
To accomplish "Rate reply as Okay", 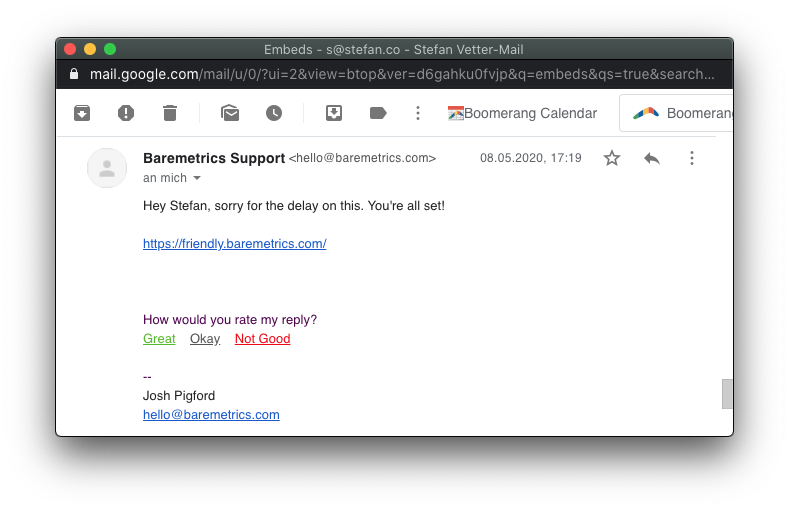I will [205, 339].
